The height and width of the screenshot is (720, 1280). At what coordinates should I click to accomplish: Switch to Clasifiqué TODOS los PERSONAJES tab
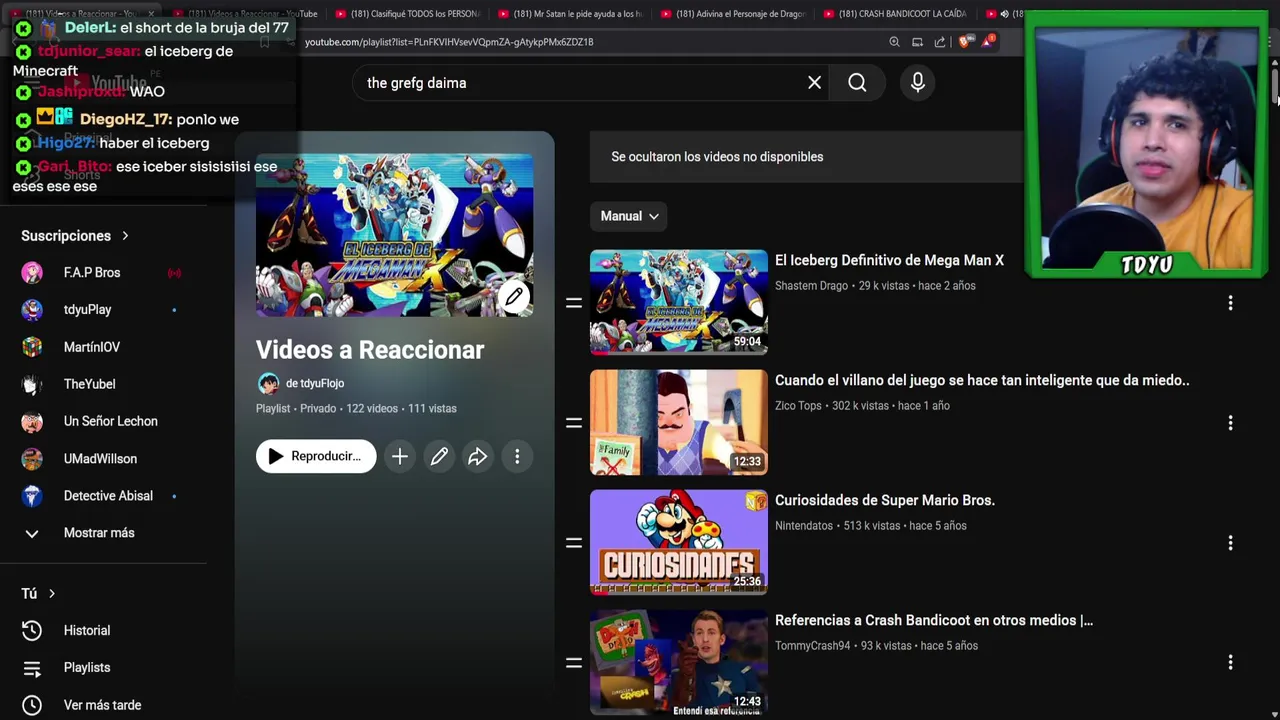coord(408,14)
